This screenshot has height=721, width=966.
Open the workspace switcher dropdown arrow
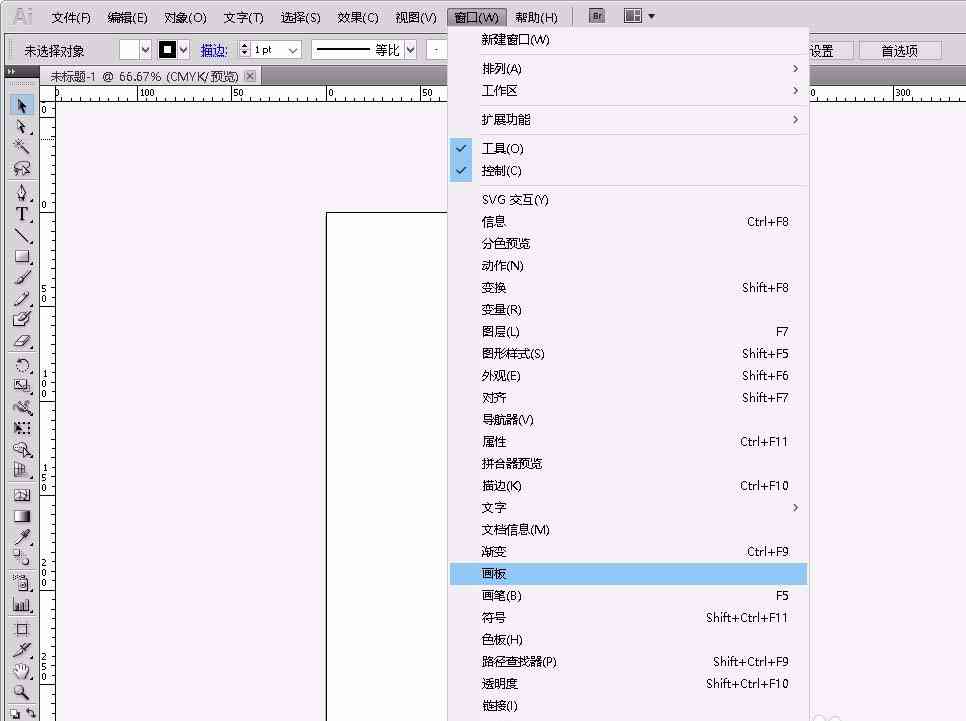pyautogui.click(x=652, y=16)
